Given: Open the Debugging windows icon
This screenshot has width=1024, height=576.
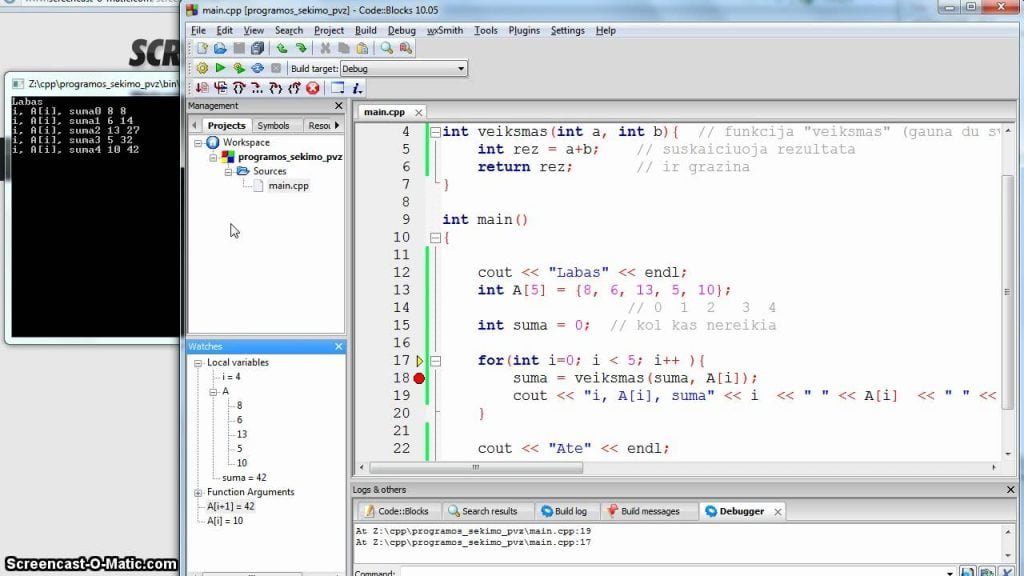Looking at the screenshot, I should pos(337,88).
